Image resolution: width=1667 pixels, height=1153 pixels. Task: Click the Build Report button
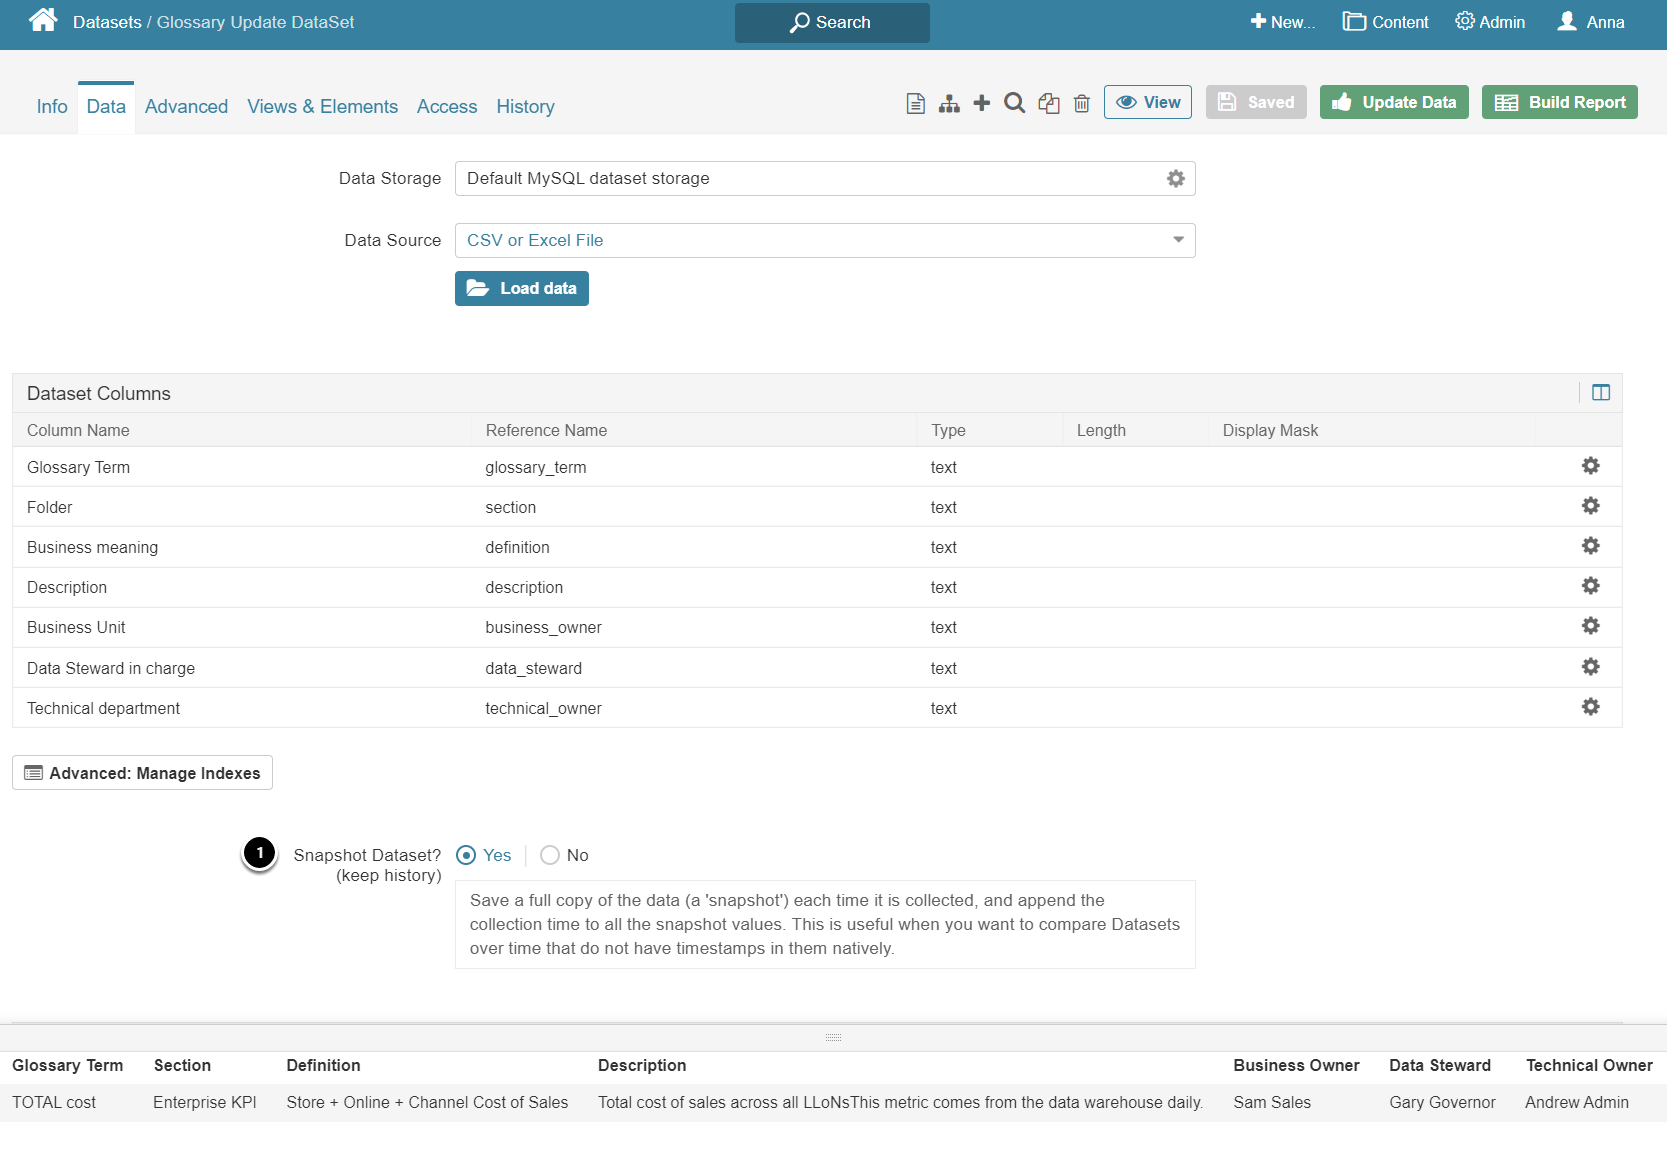coord(1559,102)
